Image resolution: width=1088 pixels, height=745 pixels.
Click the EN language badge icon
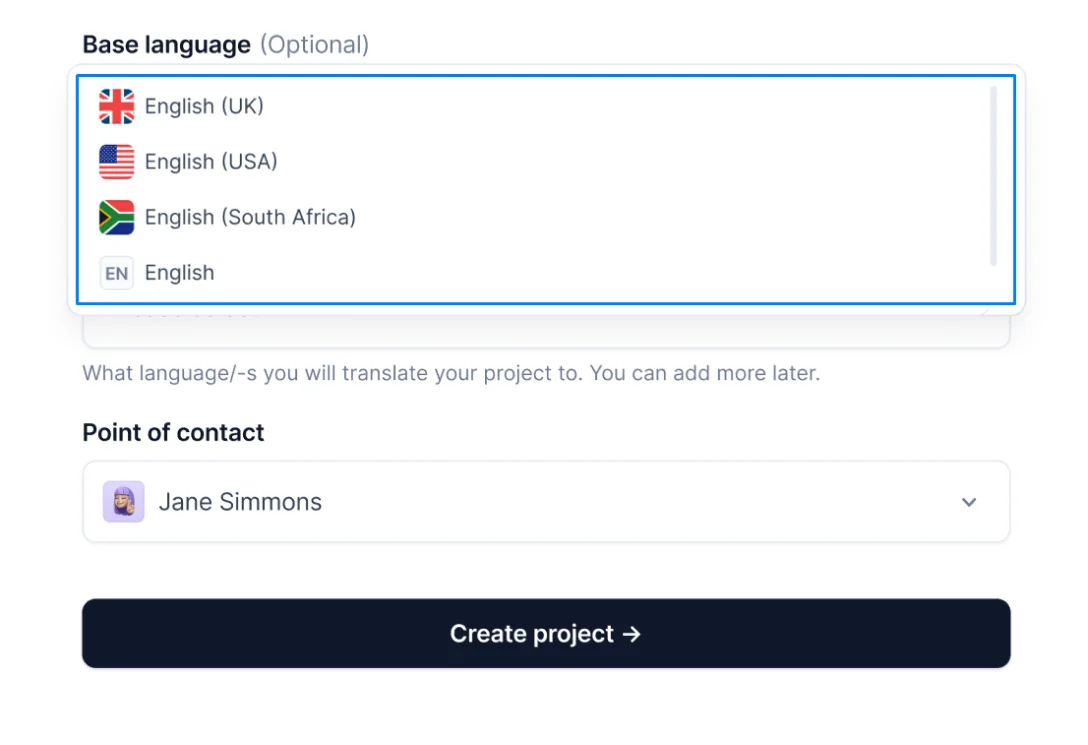[x=115, y=272]
